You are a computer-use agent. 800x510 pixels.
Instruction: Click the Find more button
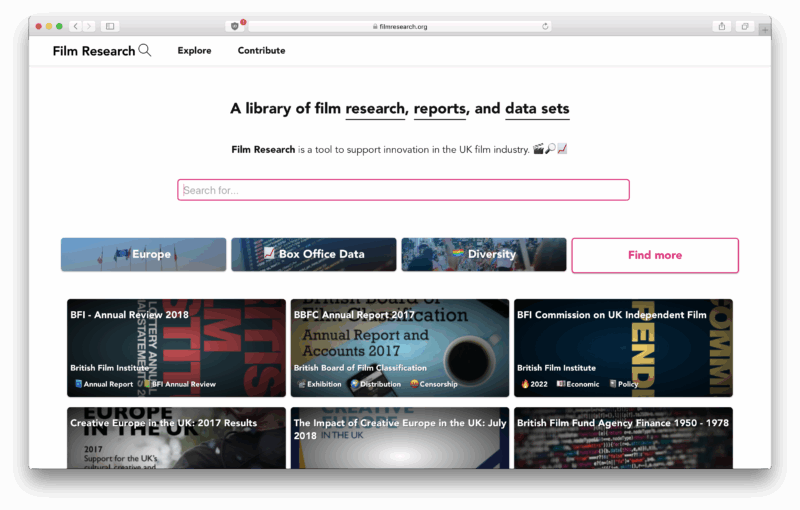(654, 255)
